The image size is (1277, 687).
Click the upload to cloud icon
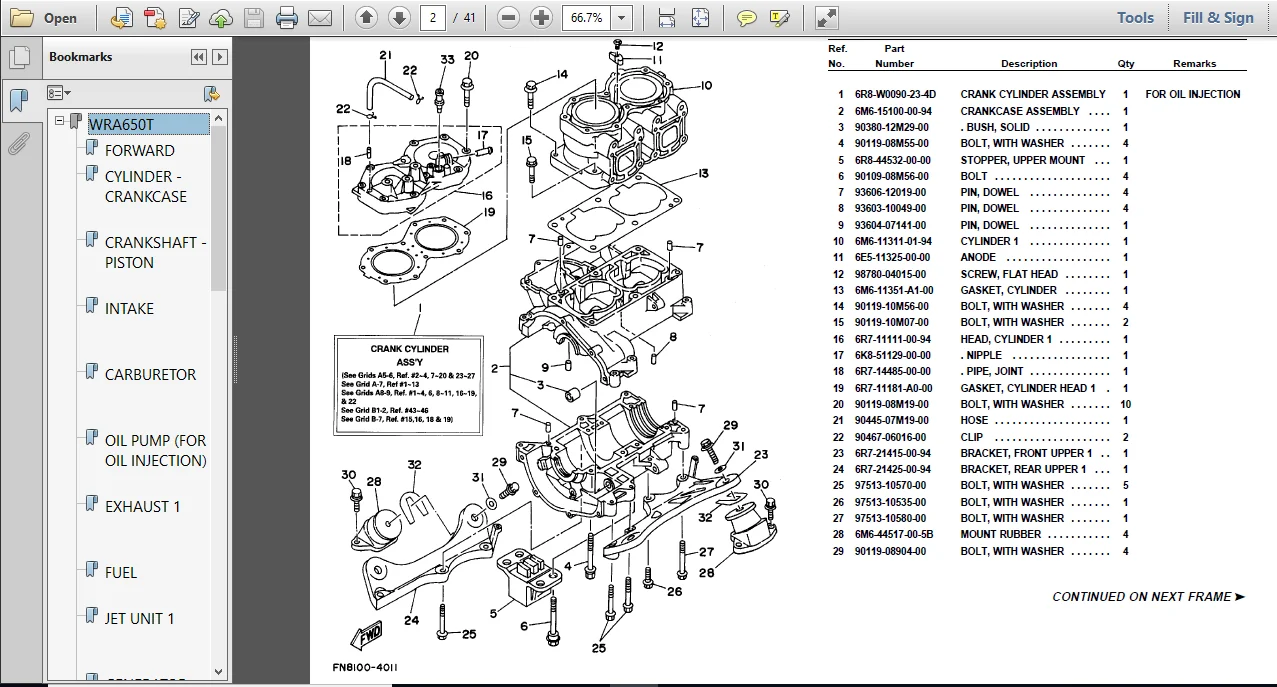tap(221, 18)
